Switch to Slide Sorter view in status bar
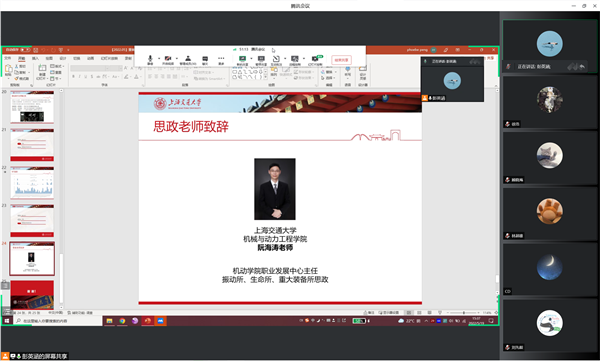Image resolution: width=600 pixels, height=361 pixels. click(419, 312)
